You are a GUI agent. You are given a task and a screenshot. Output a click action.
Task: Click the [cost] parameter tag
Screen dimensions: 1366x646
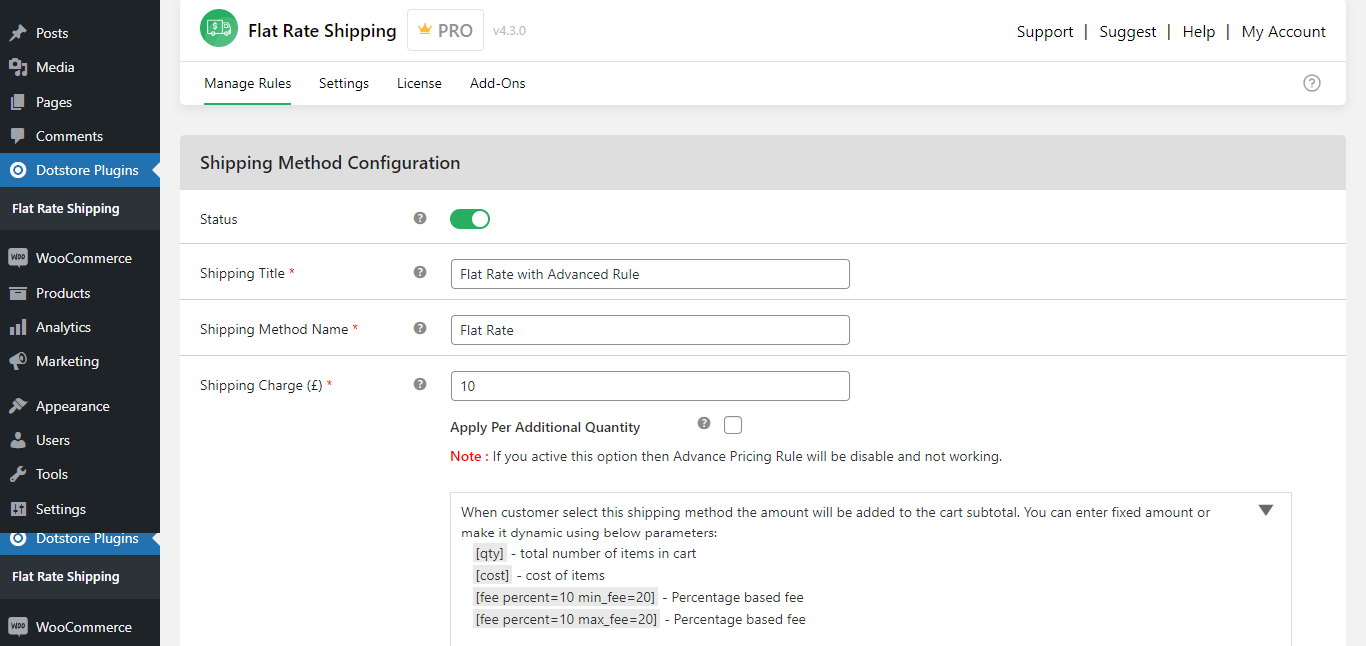click(x=493, y=575)
